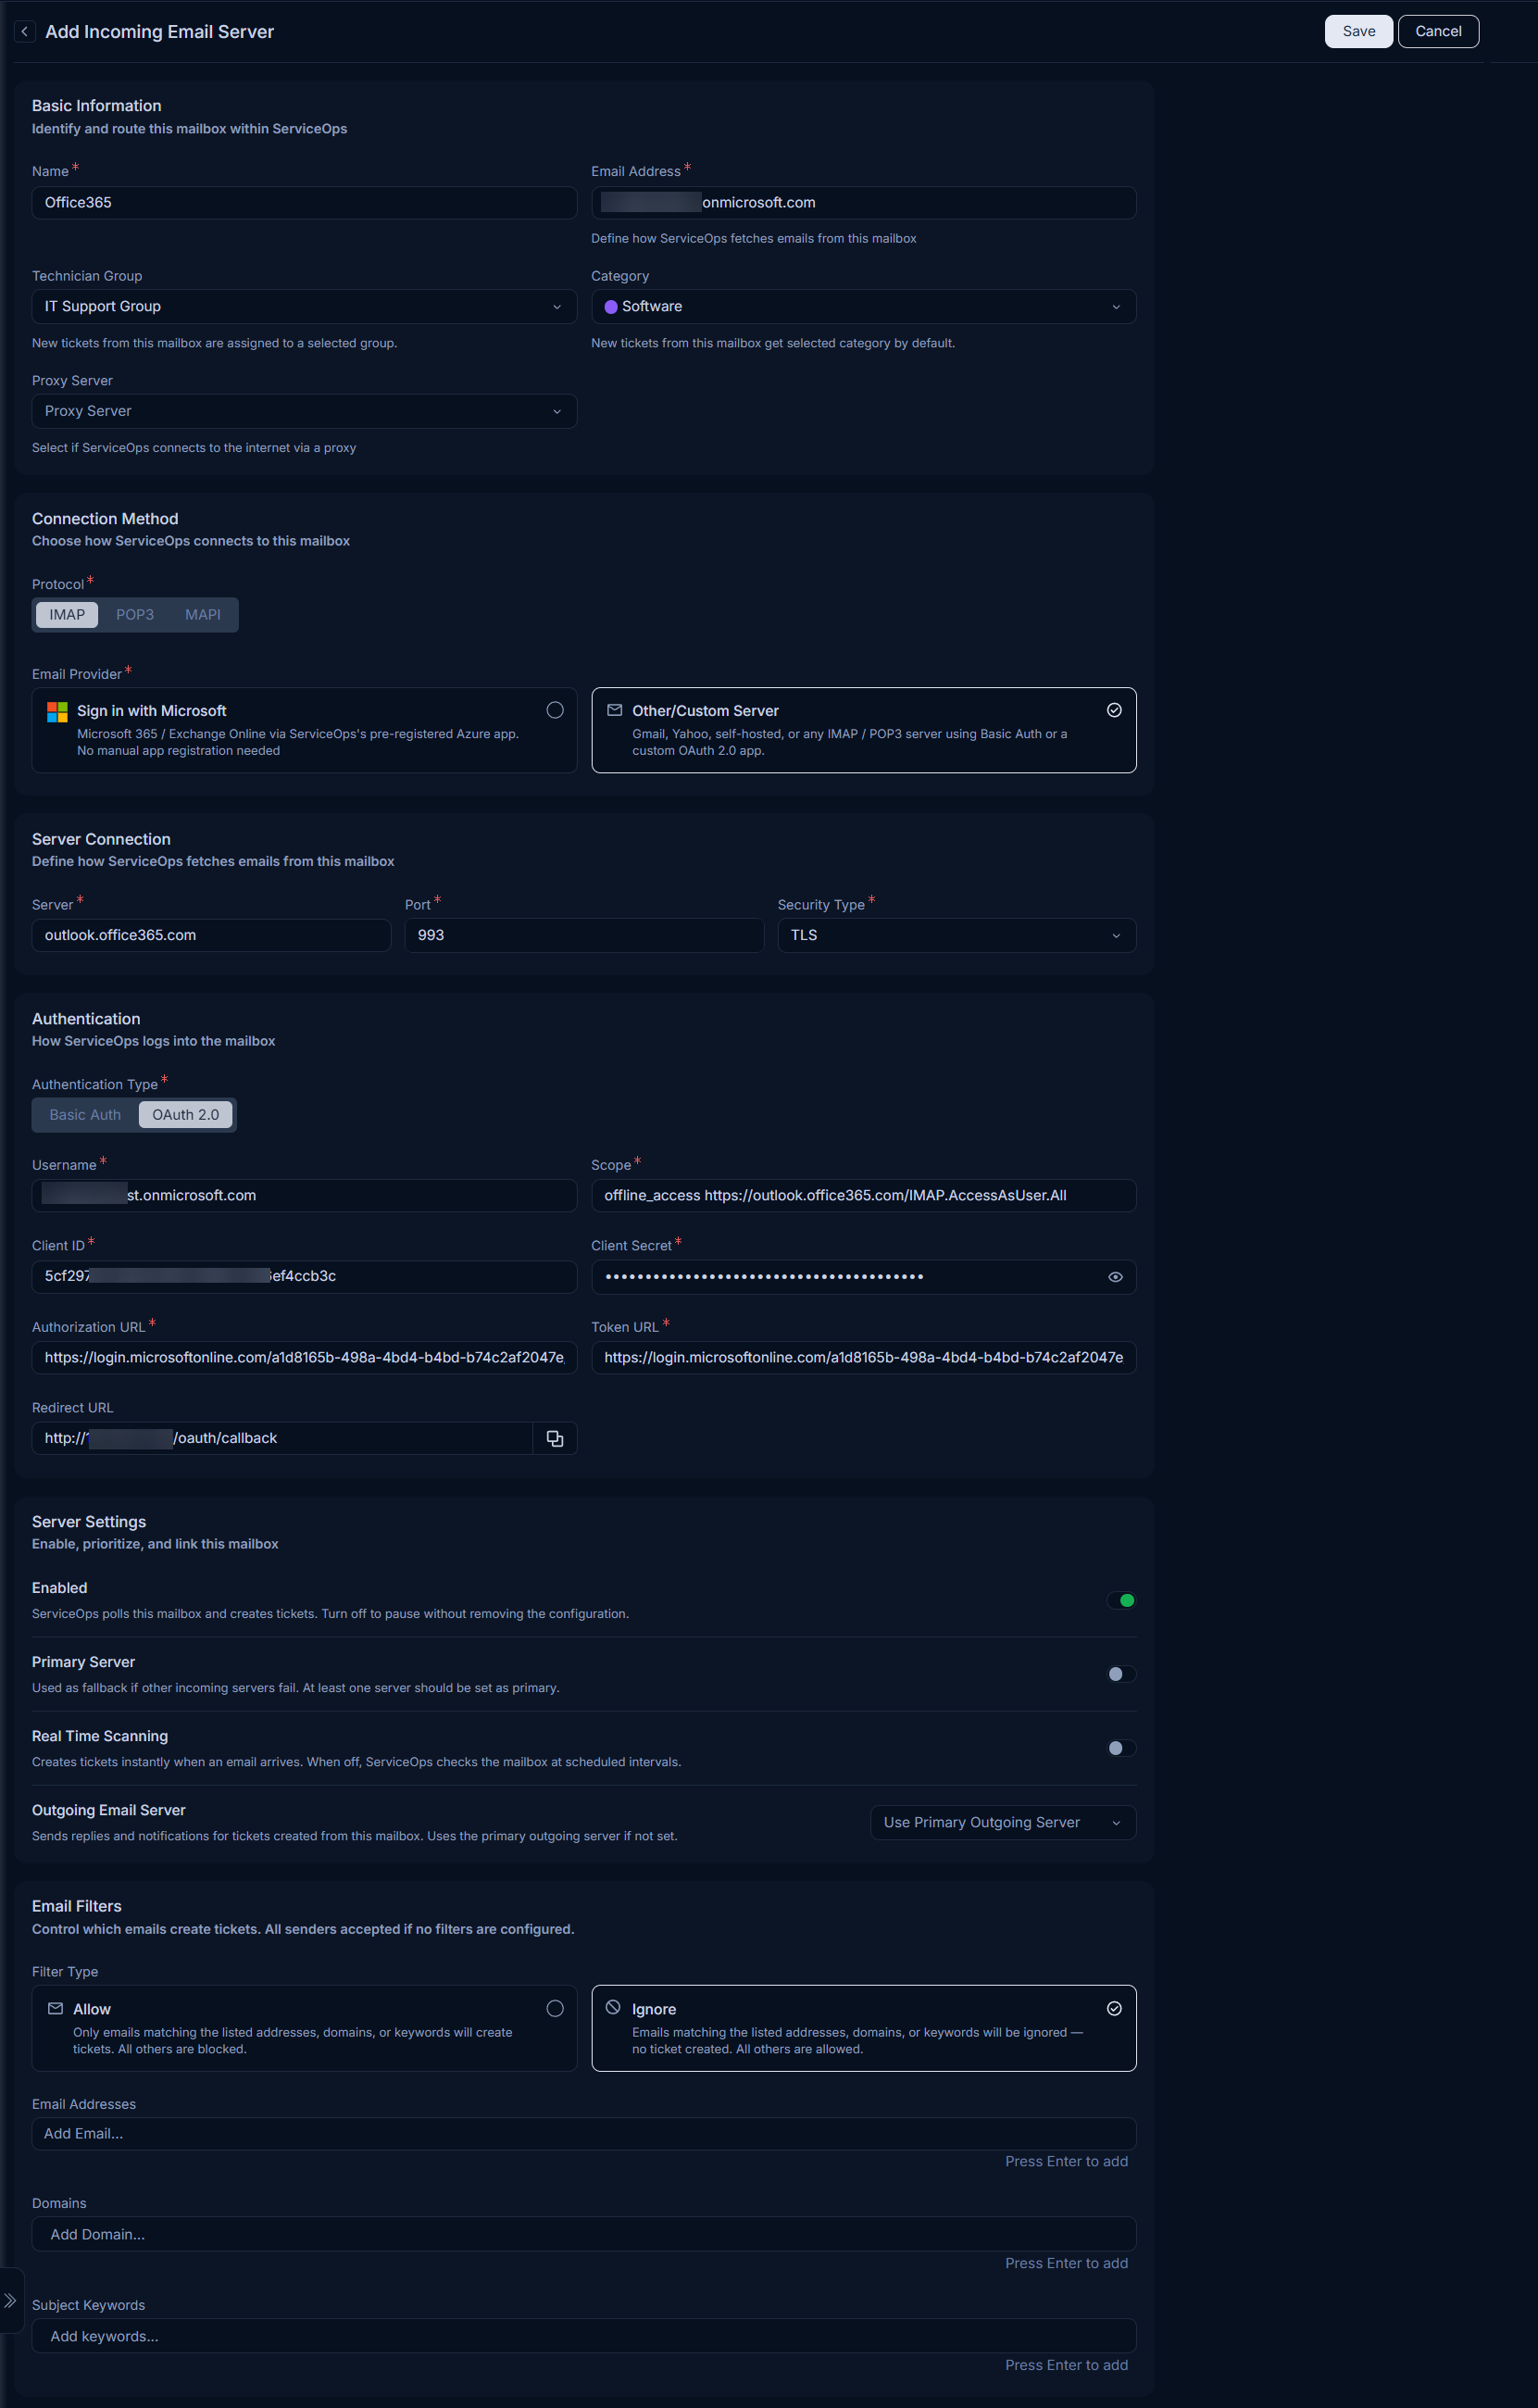Image resolution: width=1538 pixels, height=2408 pixels.
Task: Click the Server Settings section heading
Action: pos(89,1522)
